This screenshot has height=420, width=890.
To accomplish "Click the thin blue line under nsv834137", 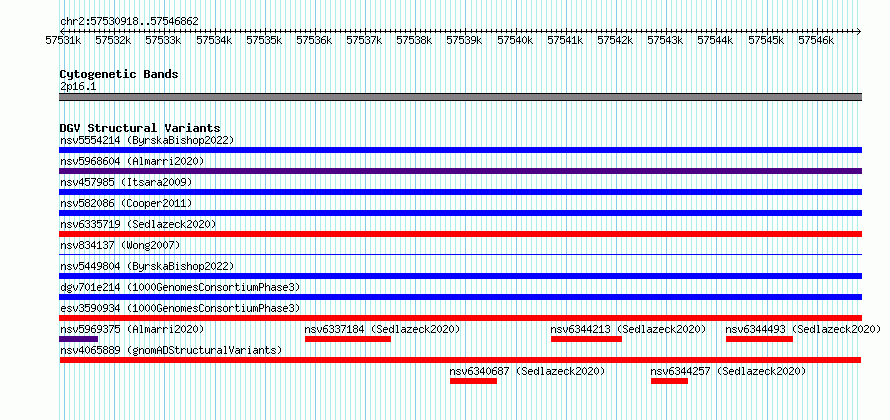I will (460, 254).
